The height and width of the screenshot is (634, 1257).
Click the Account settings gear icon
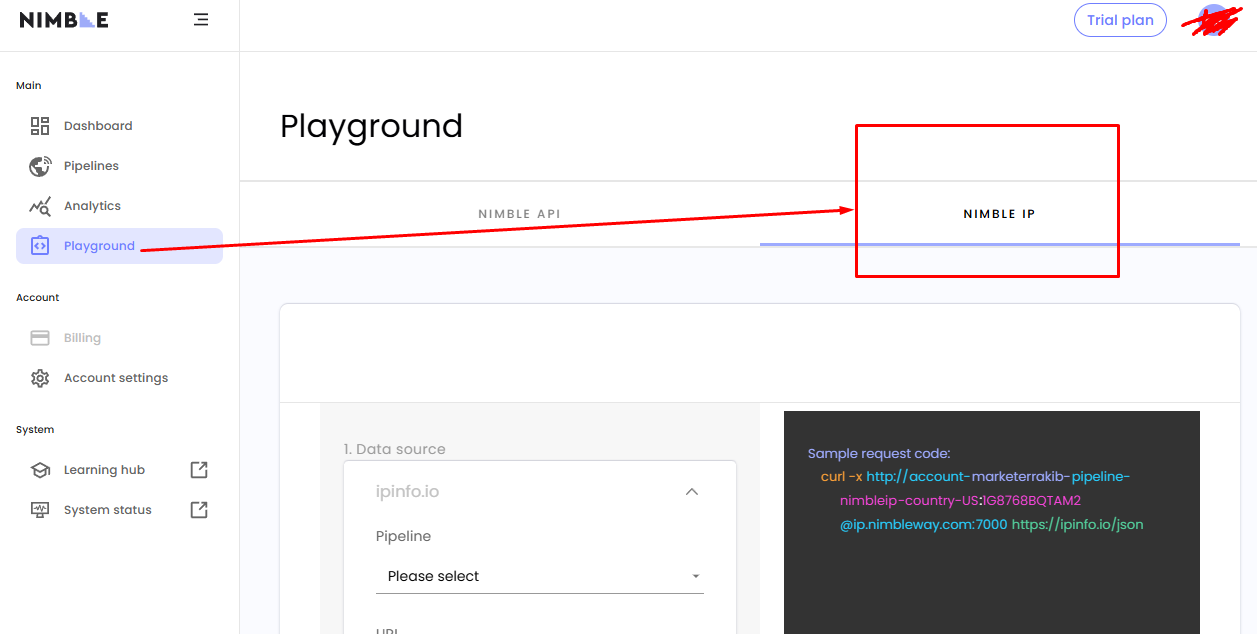pyautogui.click(x=40, y=378)
